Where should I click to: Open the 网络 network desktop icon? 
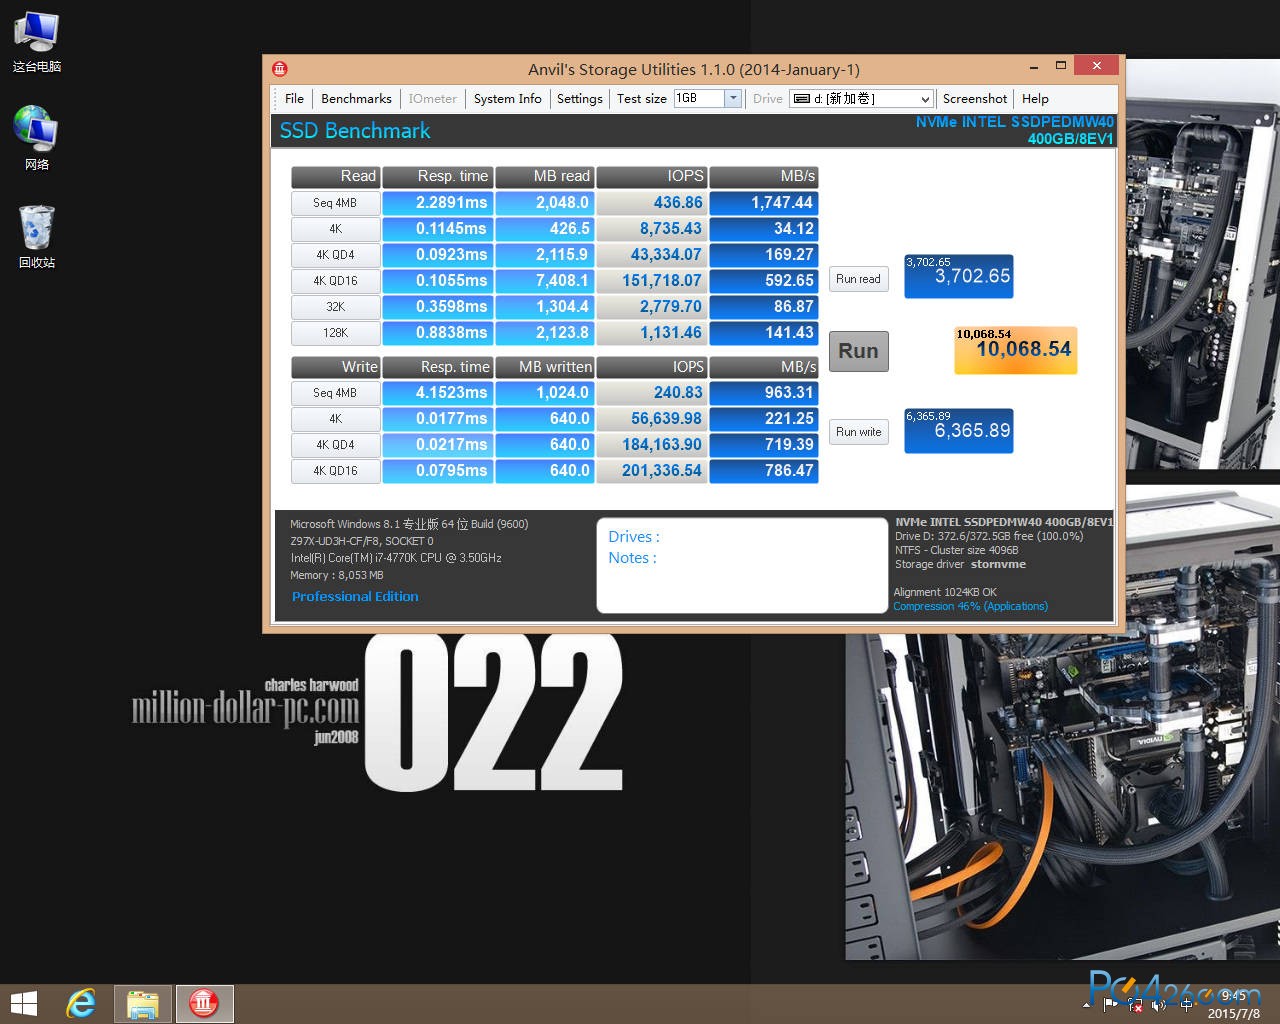pyautogui.click(x=37, y=138)
